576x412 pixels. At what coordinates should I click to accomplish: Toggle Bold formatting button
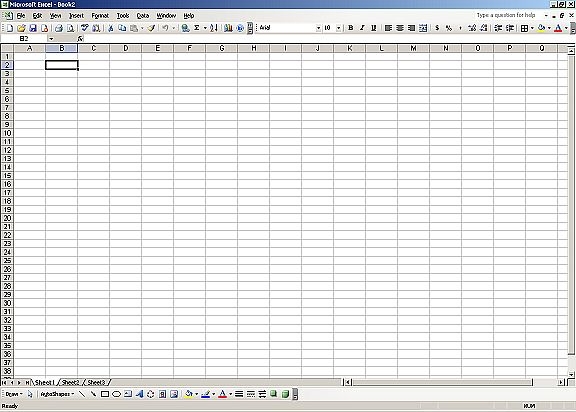[x=350, y=28]
